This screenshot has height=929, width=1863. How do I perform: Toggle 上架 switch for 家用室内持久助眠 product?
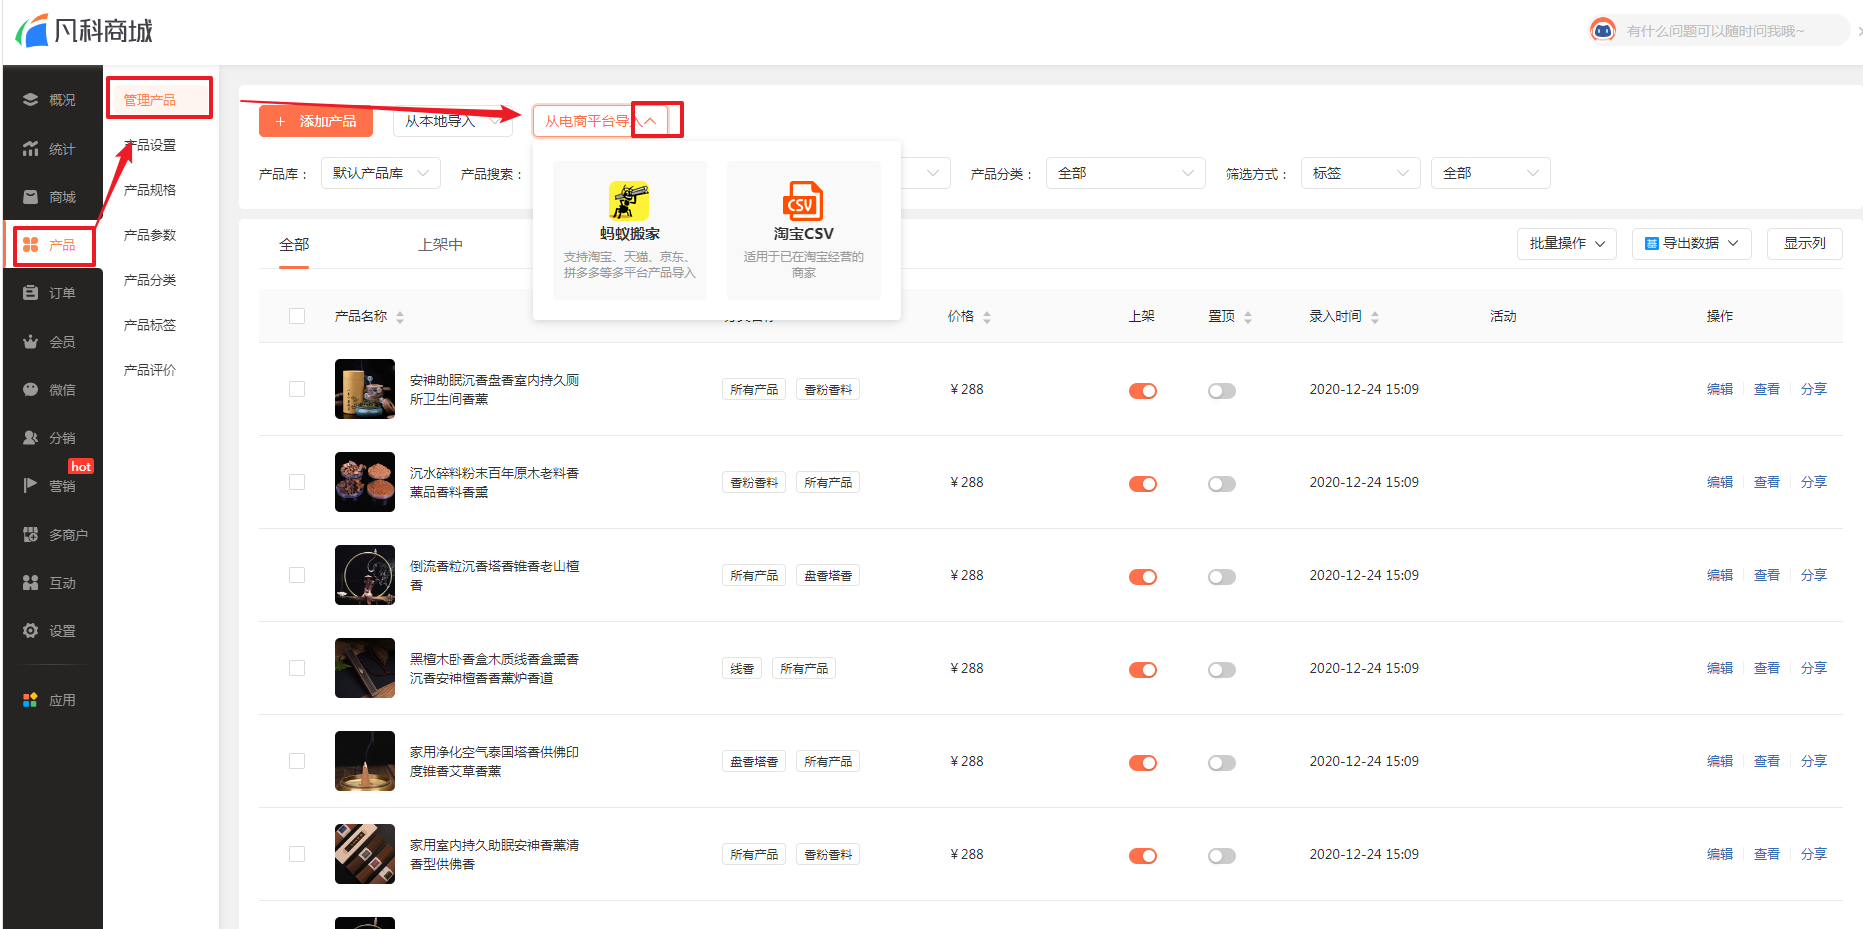pos(1143,856)
